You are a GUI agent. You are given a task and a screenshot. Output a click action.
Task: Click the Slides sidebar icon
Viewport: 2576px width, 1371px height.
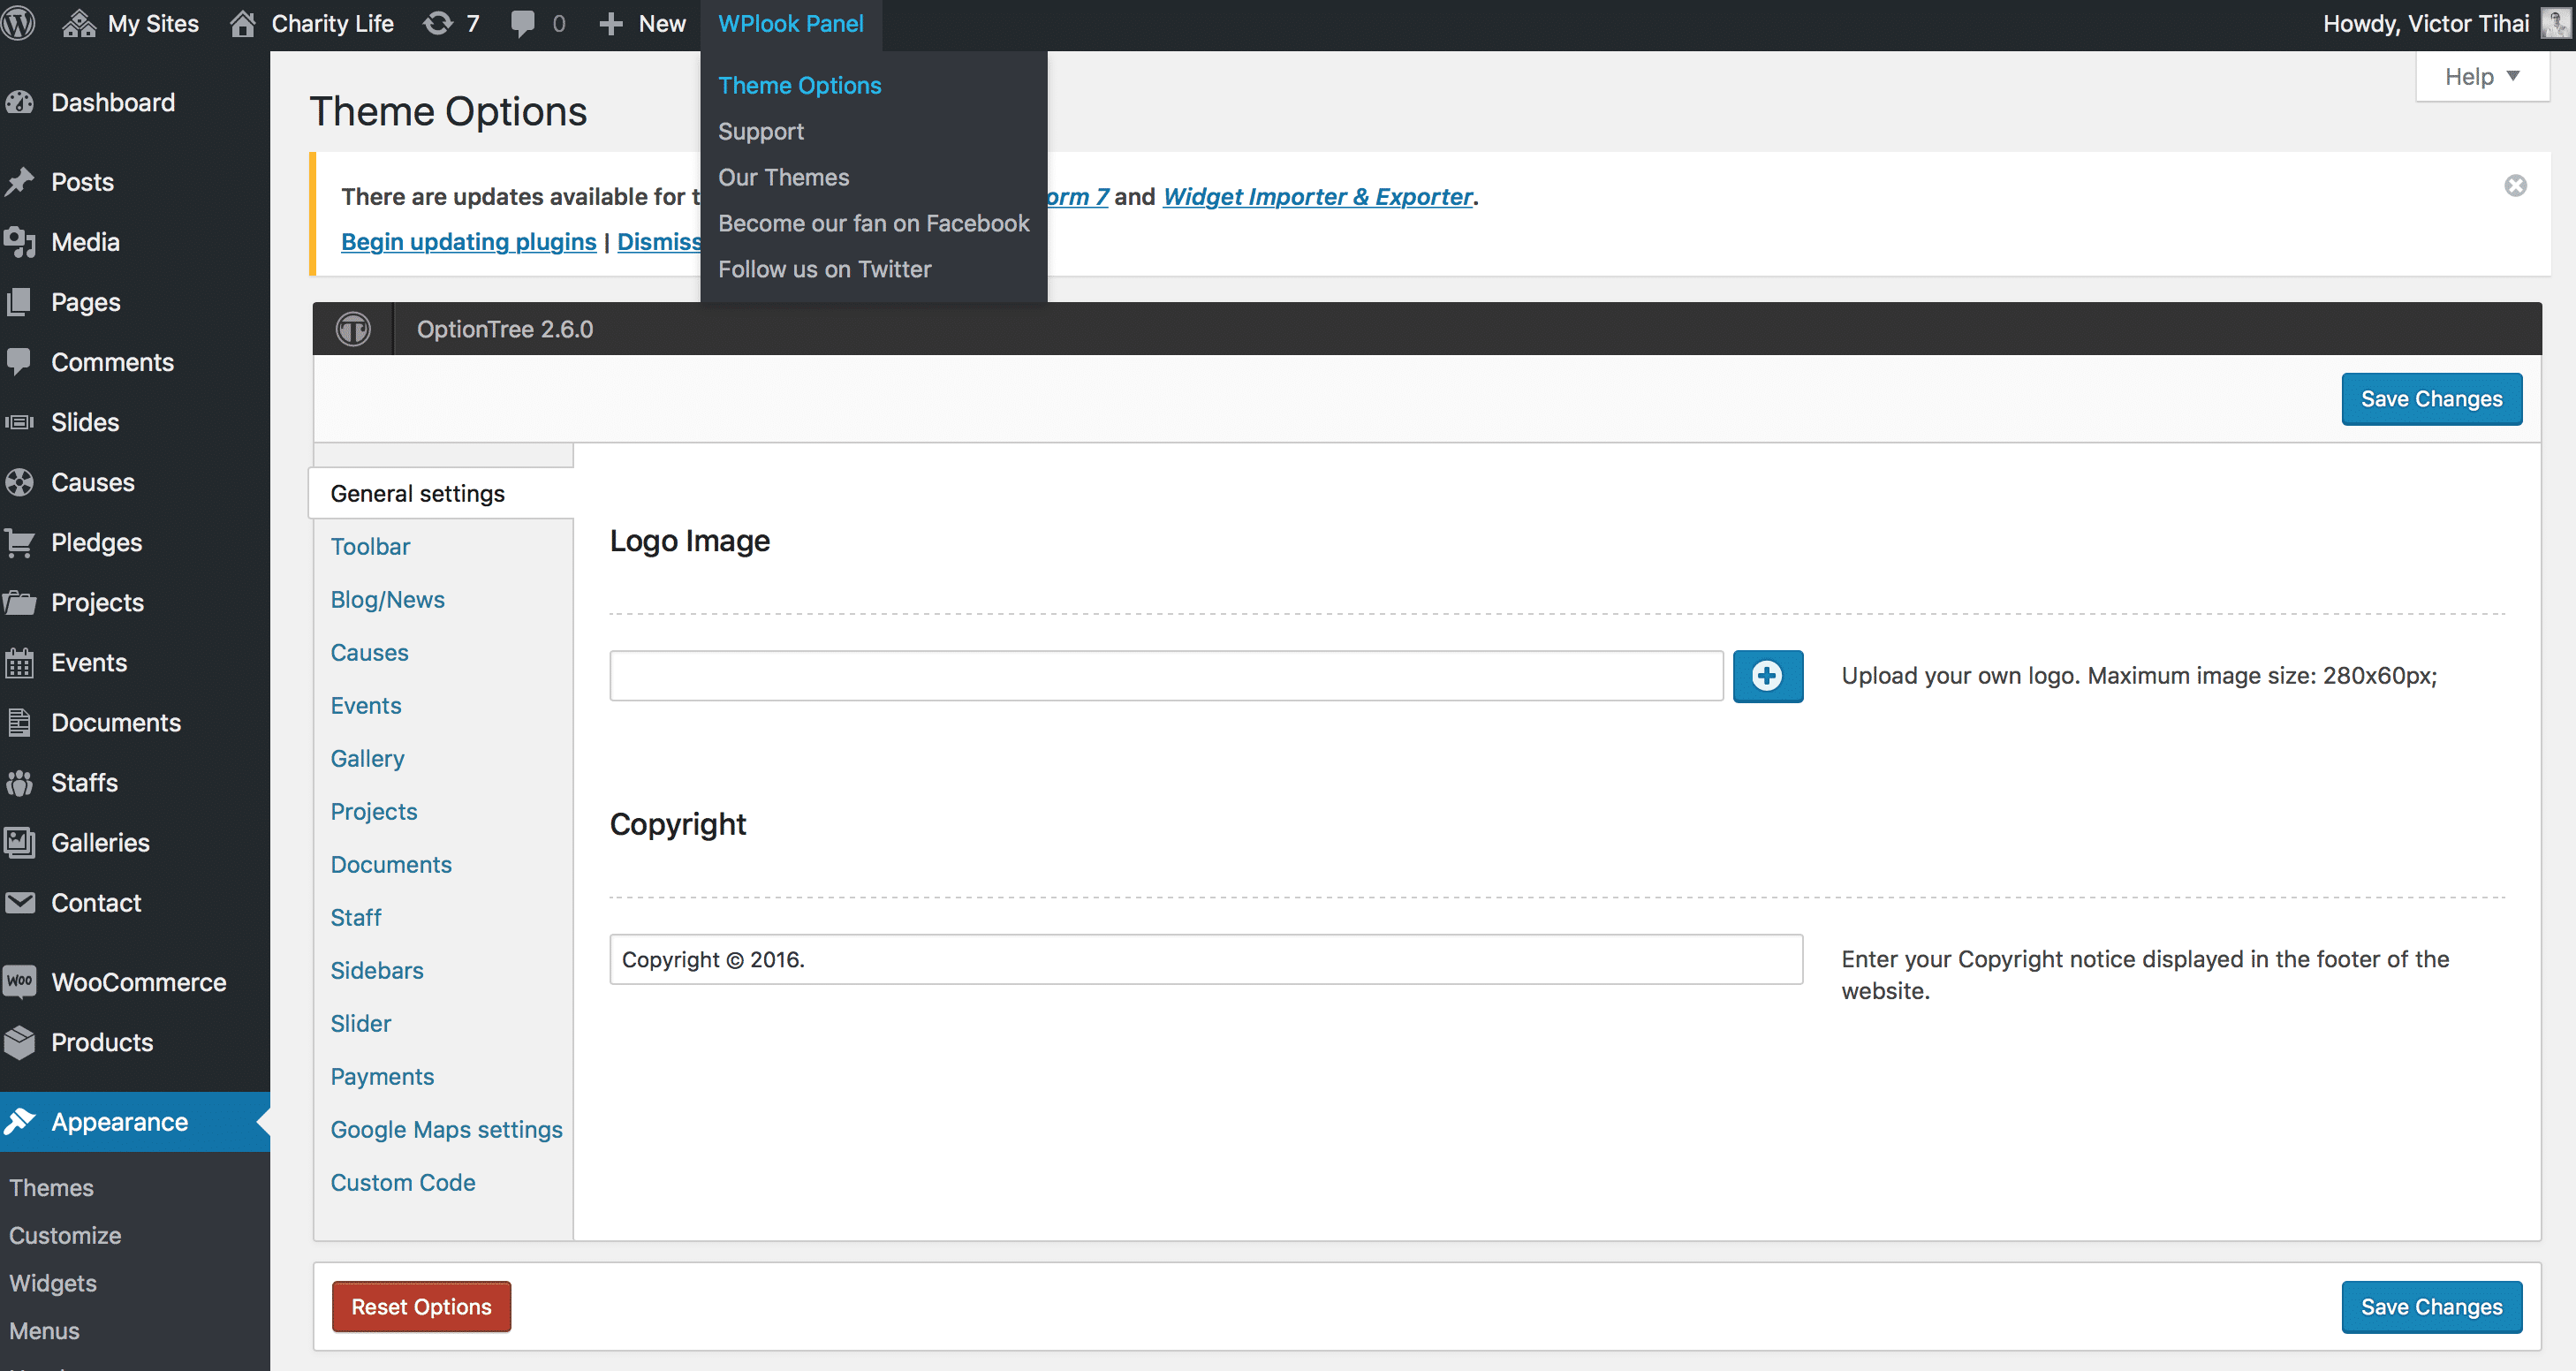pyautogui.click(x=20, y=421)
